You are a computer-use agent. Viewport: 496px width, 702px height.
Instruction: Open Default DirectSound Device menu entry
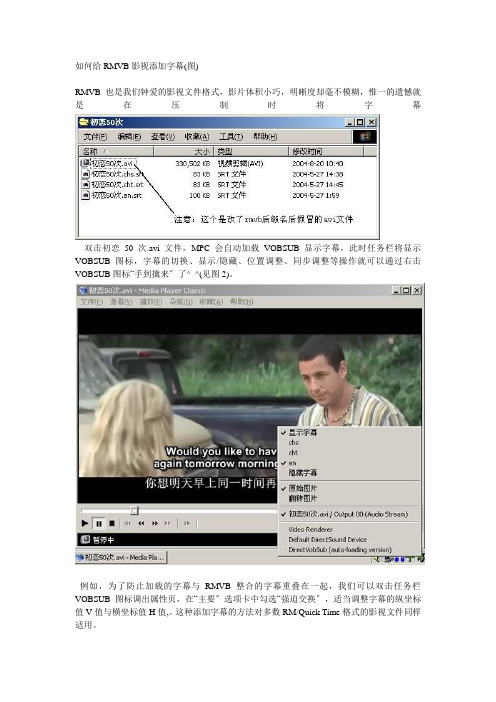(x=349, y=539)
